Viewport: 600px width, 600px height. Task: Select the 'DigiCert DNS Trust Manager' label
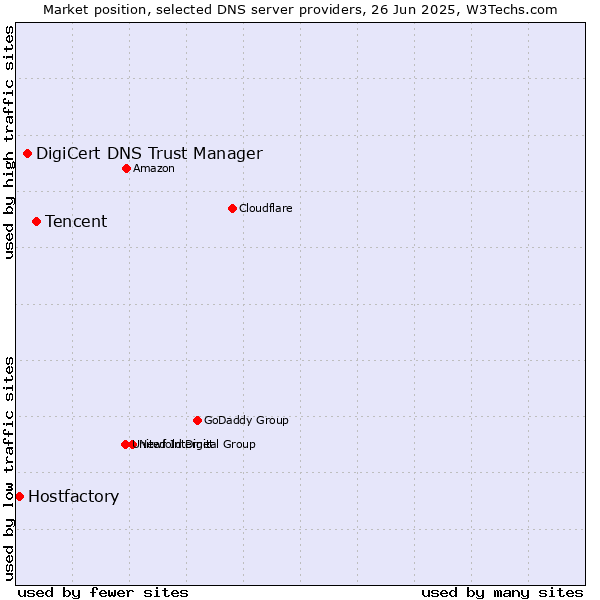(149, 153)
